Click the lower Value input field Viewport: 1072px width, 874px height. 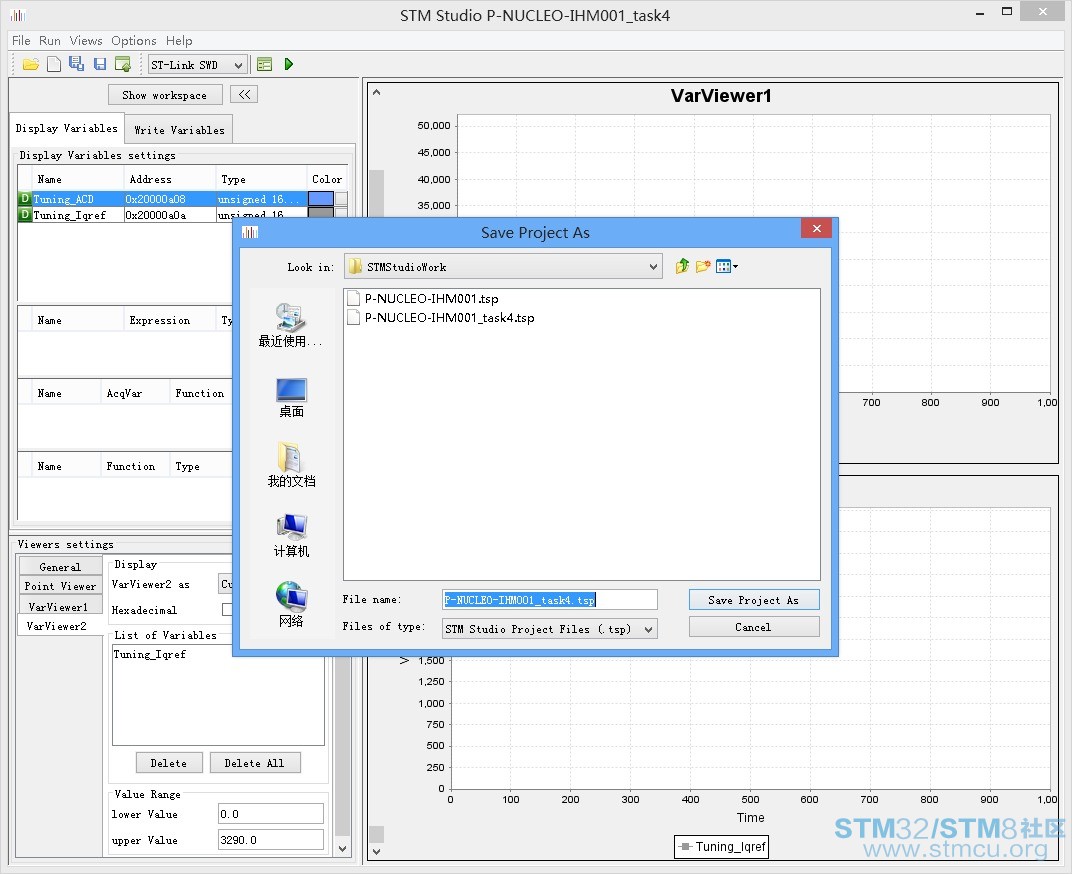tap(270, 814)
